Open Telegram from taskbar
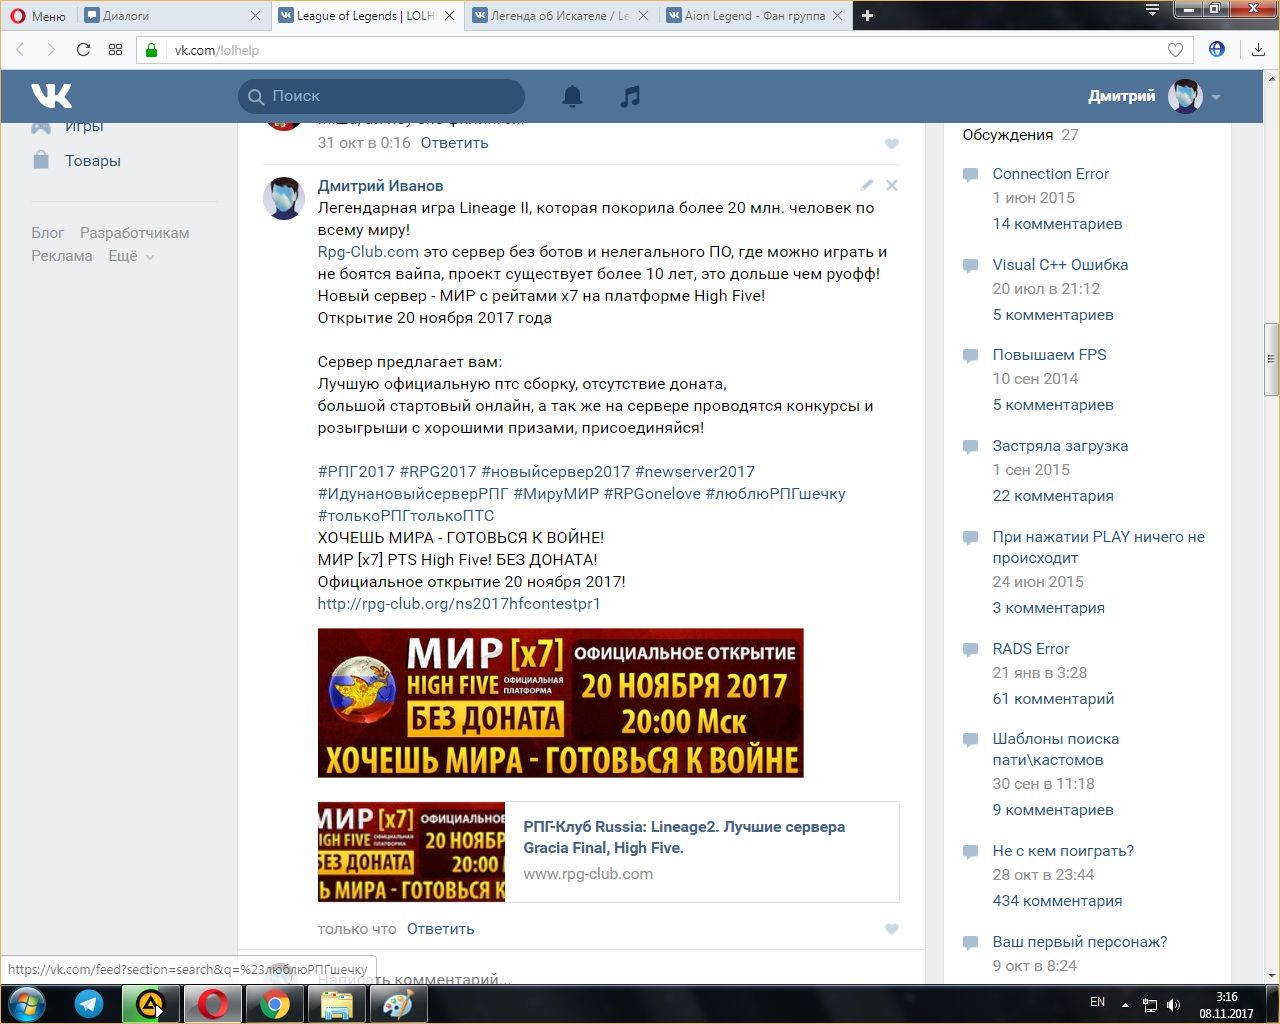Image resolution: width=1280 pixels, height=1024 pixels. [x=89, y=1004]
